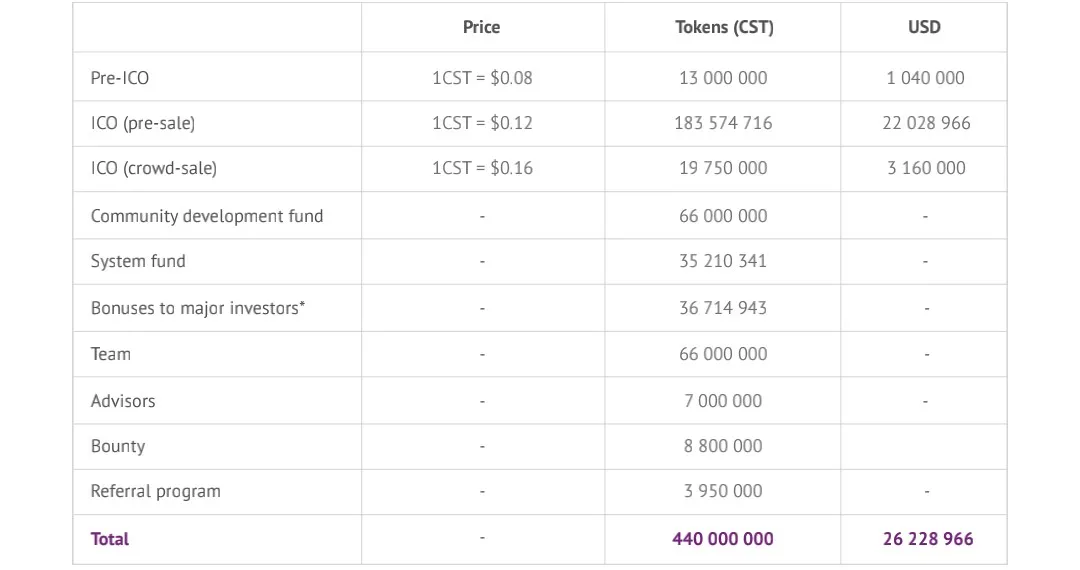The image size is (1080, 570).
Task: Select the ICO (pre-sale) row label
Action: [x=143, y=123]
